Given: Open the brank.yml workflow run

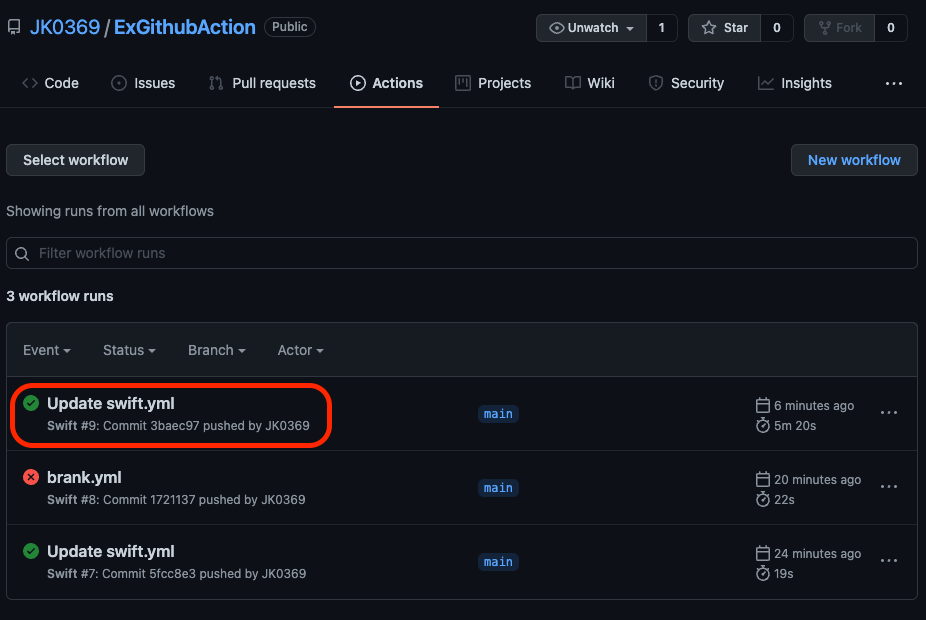Looking at the screenshot, I should (x=84, y=477).
